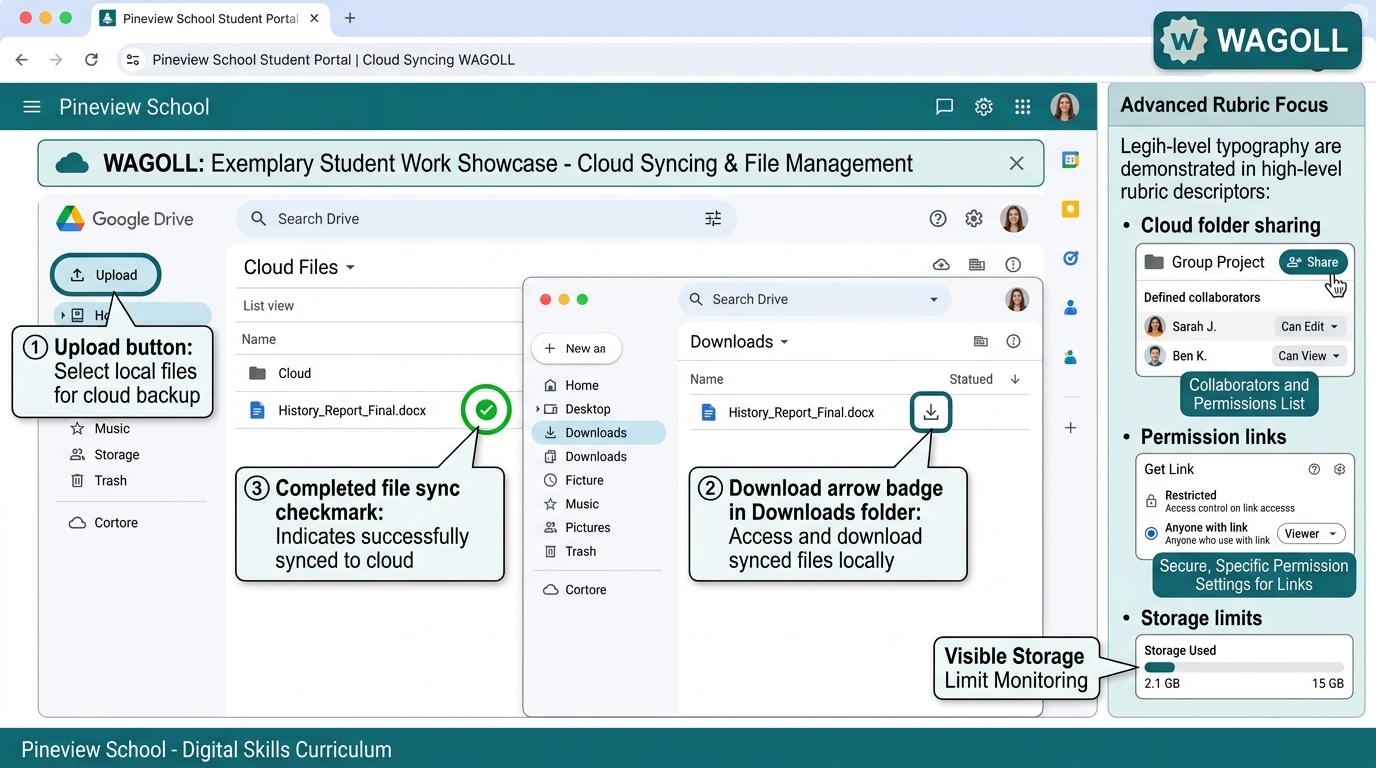Open dropdown arrow in front window search bar
This screenshot has width=1376, height=768.
[934, 299]
